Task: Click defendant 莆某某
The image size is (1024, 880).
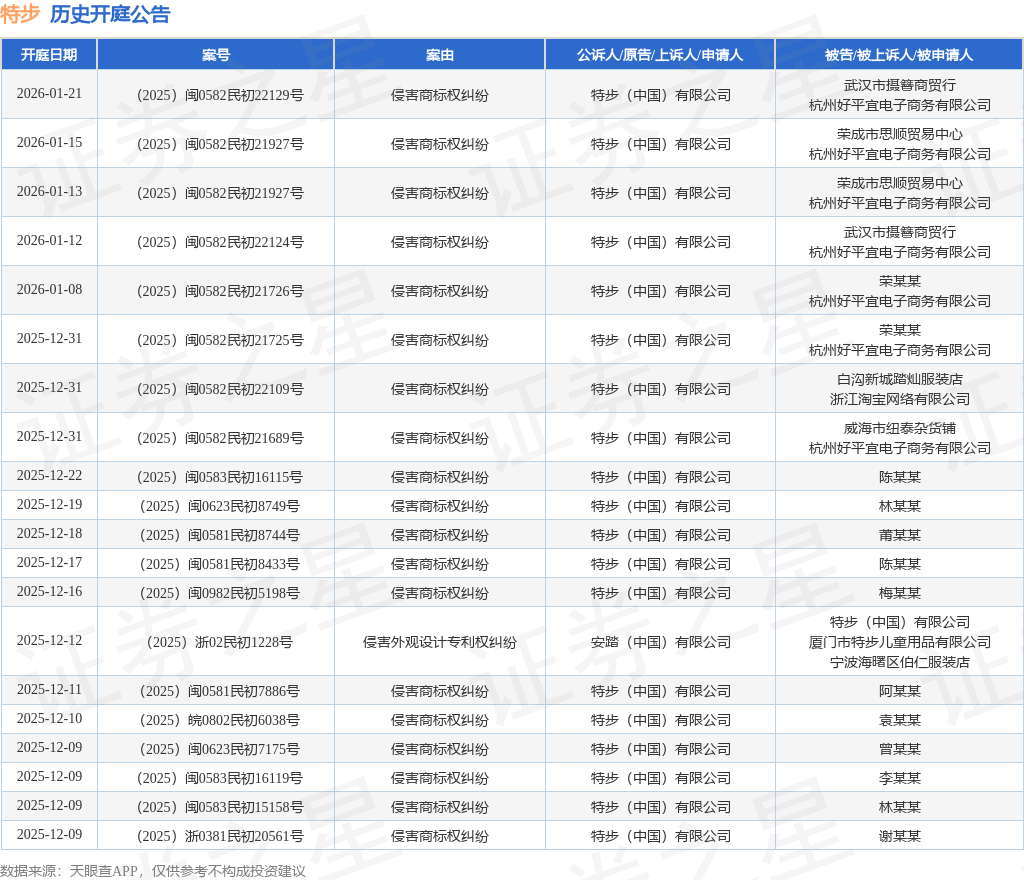Action: click(899, 535)
